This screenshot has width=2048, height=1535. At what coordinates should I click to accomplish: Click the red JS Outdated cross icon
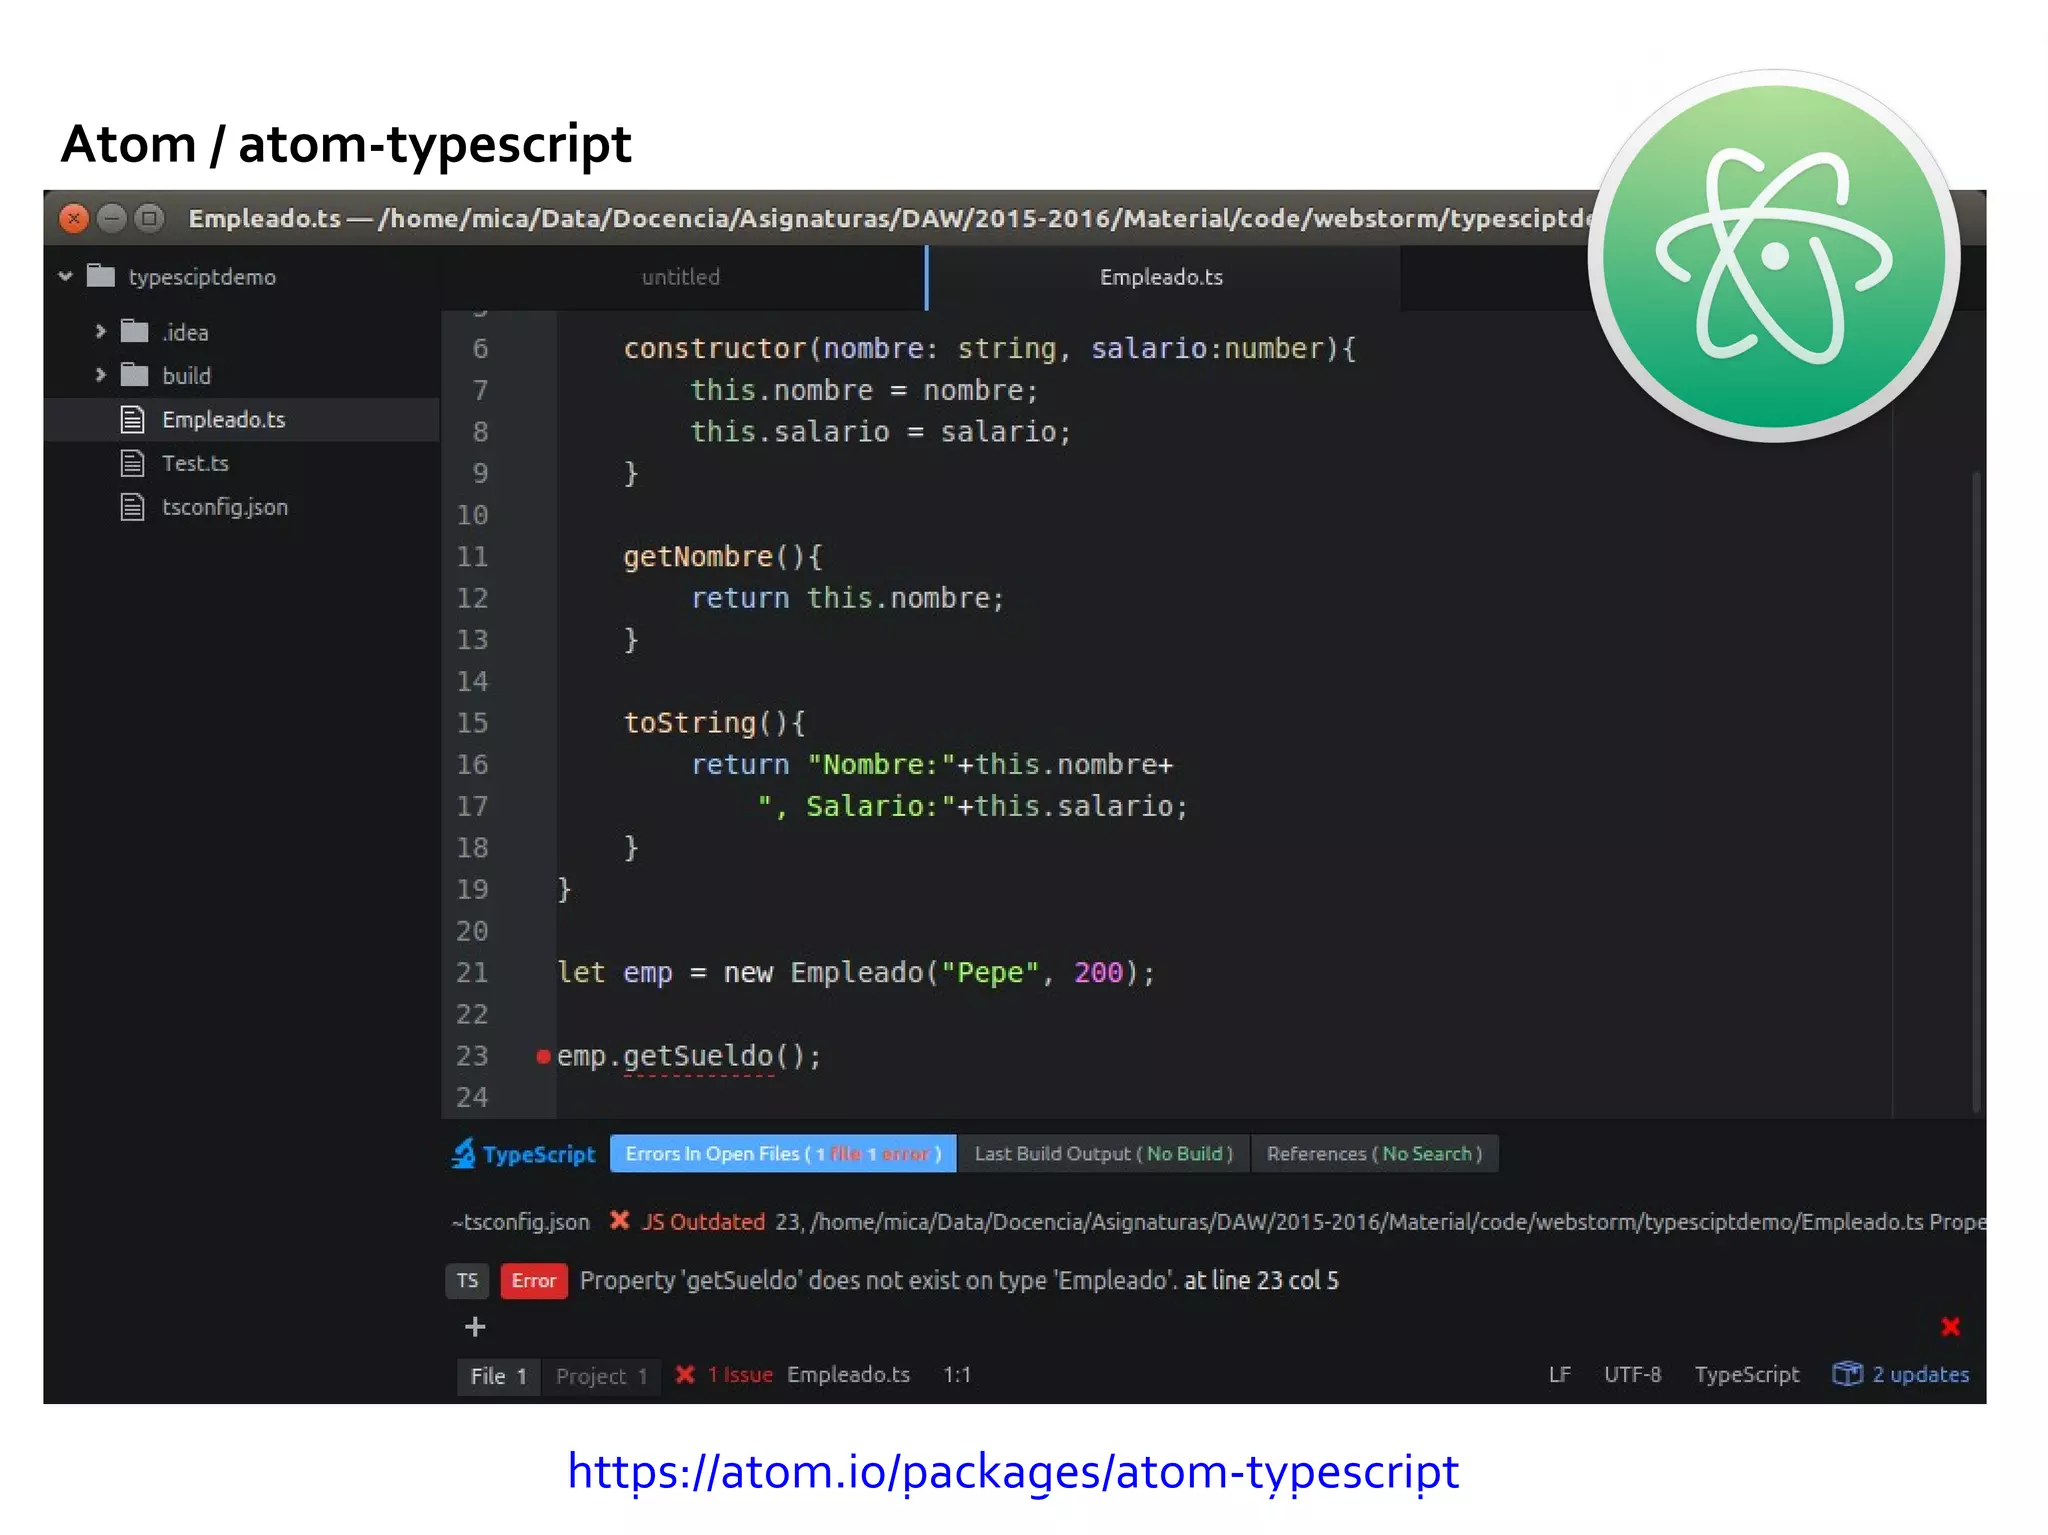[x=620, y=1220]
